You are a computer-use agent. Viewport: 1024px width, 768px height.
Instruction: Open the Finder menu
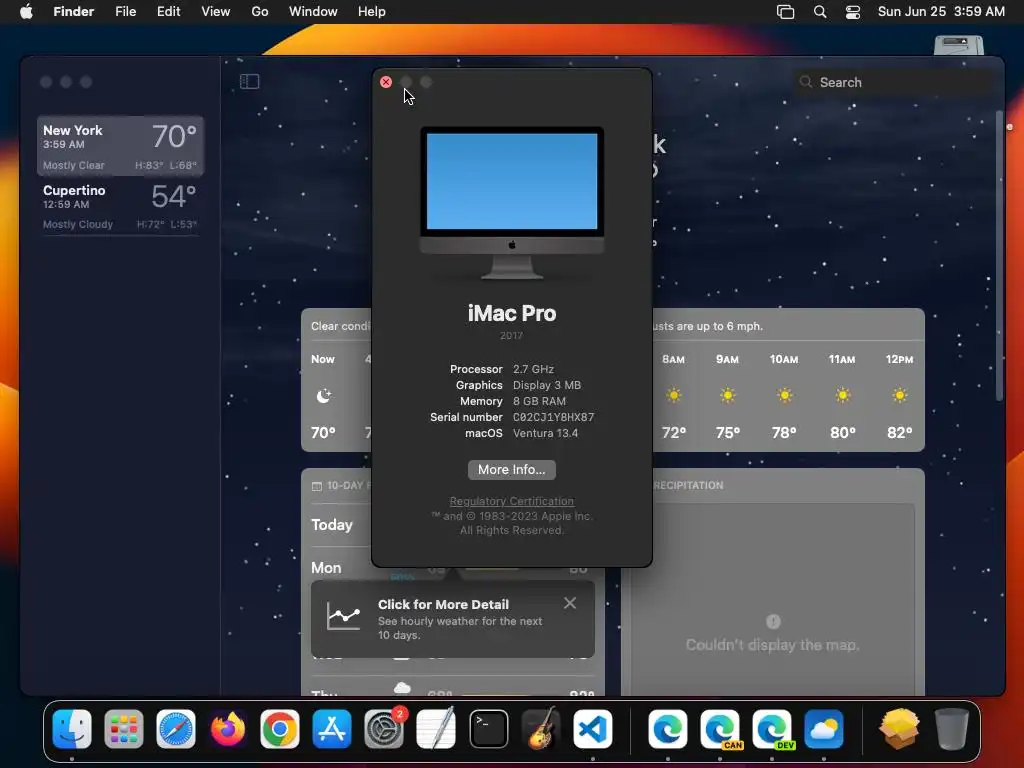point(73,12)
